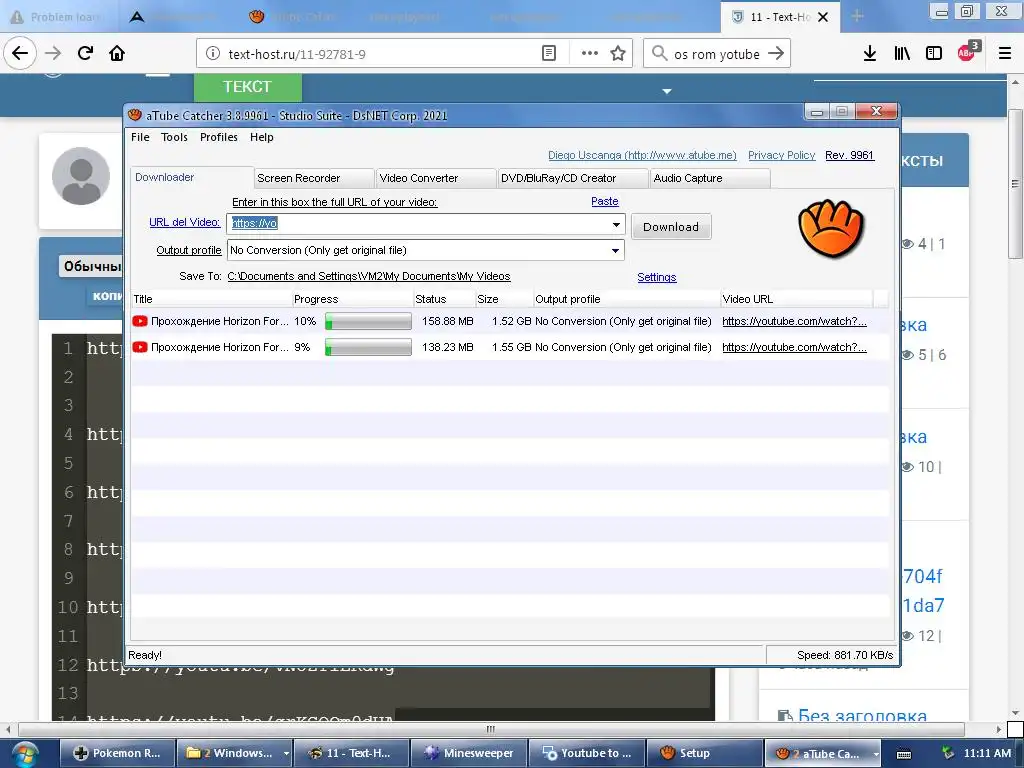The width and height of the screenshot is (1024, 768).
Task: Open page actions three-dots menu
Action: (x=590, y=54)
